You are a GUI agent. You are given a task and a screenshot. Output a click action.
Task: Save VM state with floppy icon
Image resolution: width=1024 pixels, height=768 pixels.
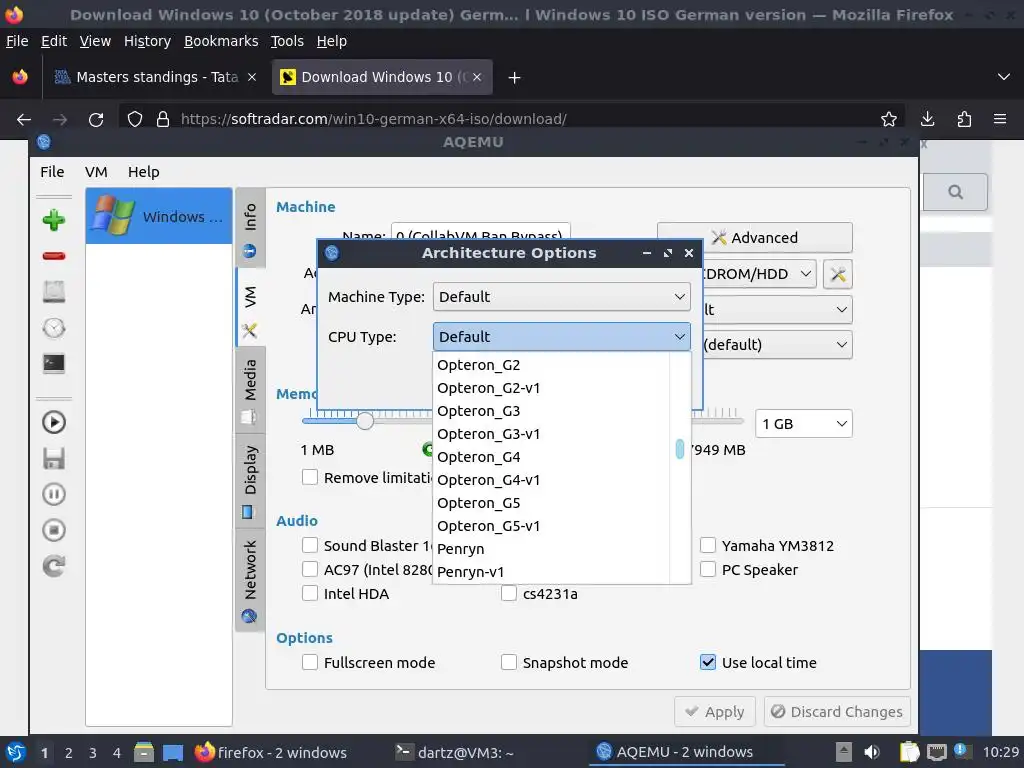click(x=54, y=458)
